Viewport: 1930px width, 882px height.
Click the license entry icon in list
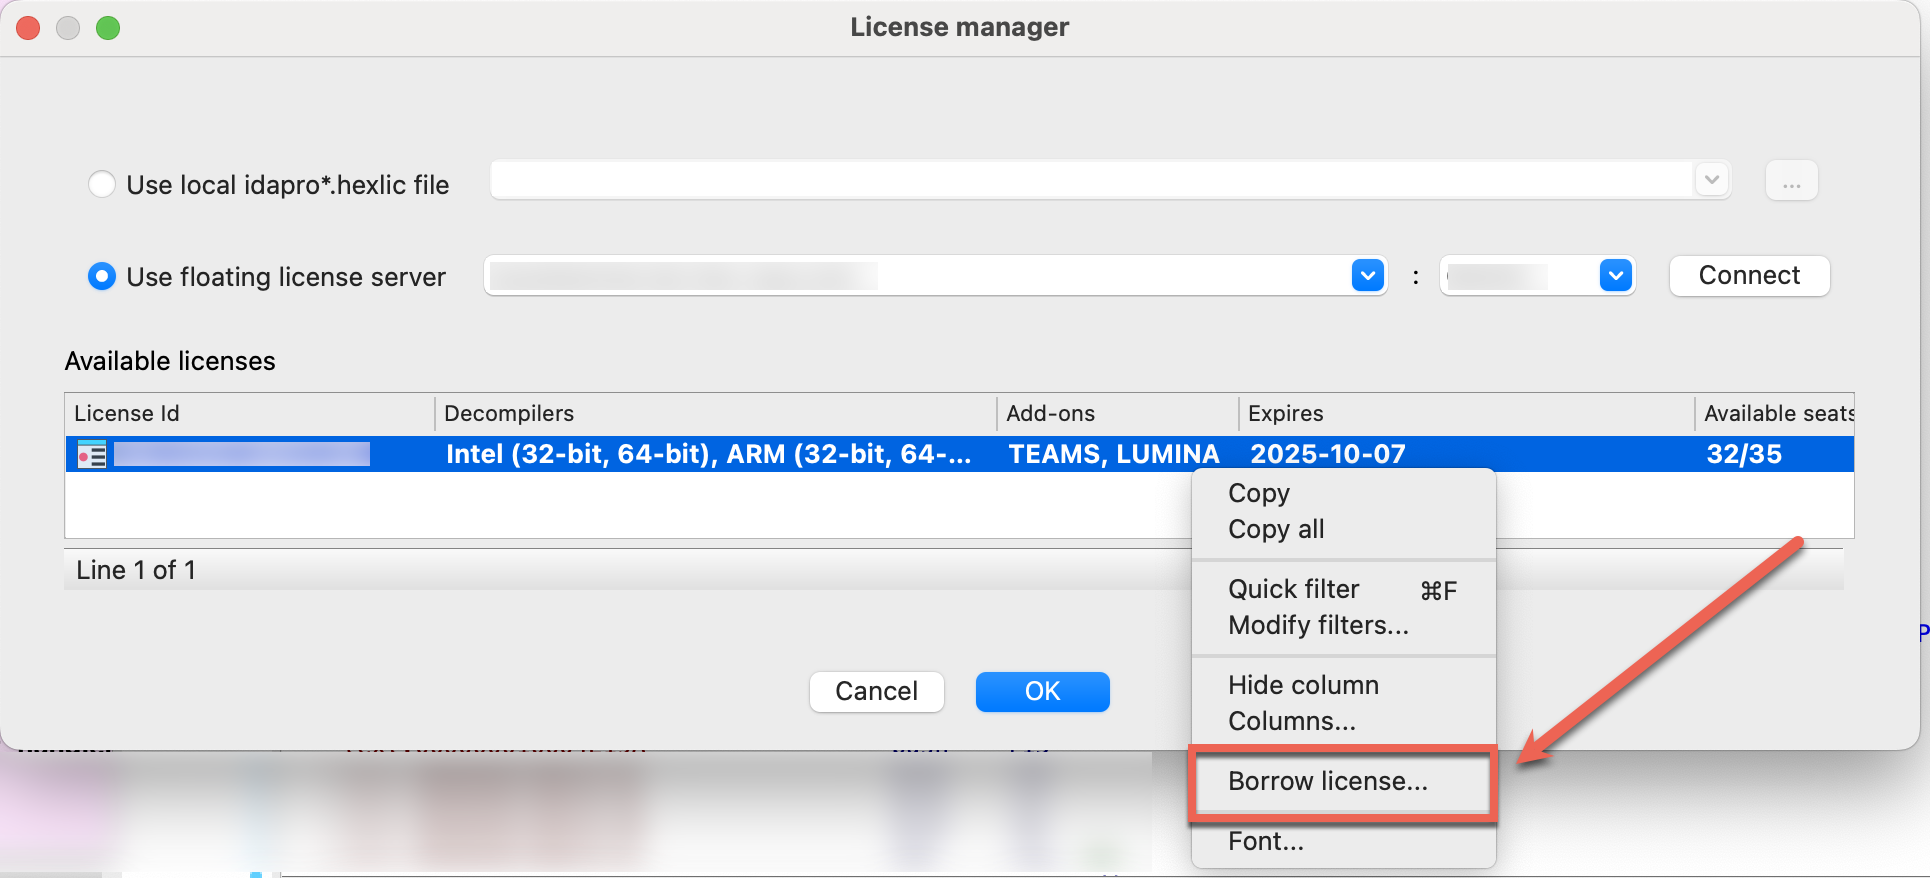click(x=92, y=455)
